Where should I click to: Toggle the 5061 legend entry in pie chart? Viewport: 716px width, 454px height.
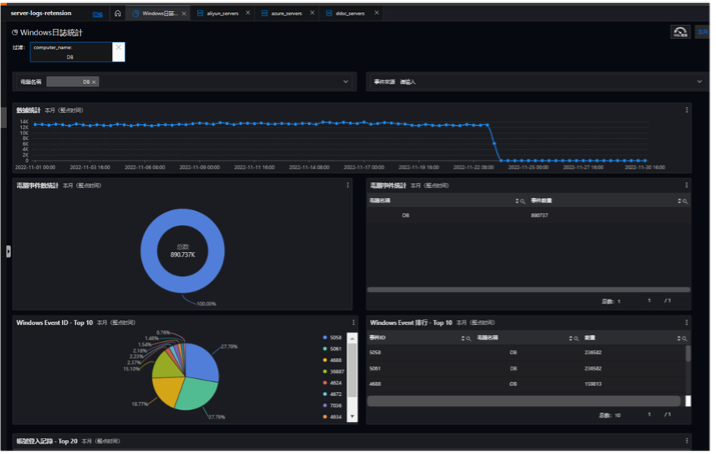coord(332,349)
